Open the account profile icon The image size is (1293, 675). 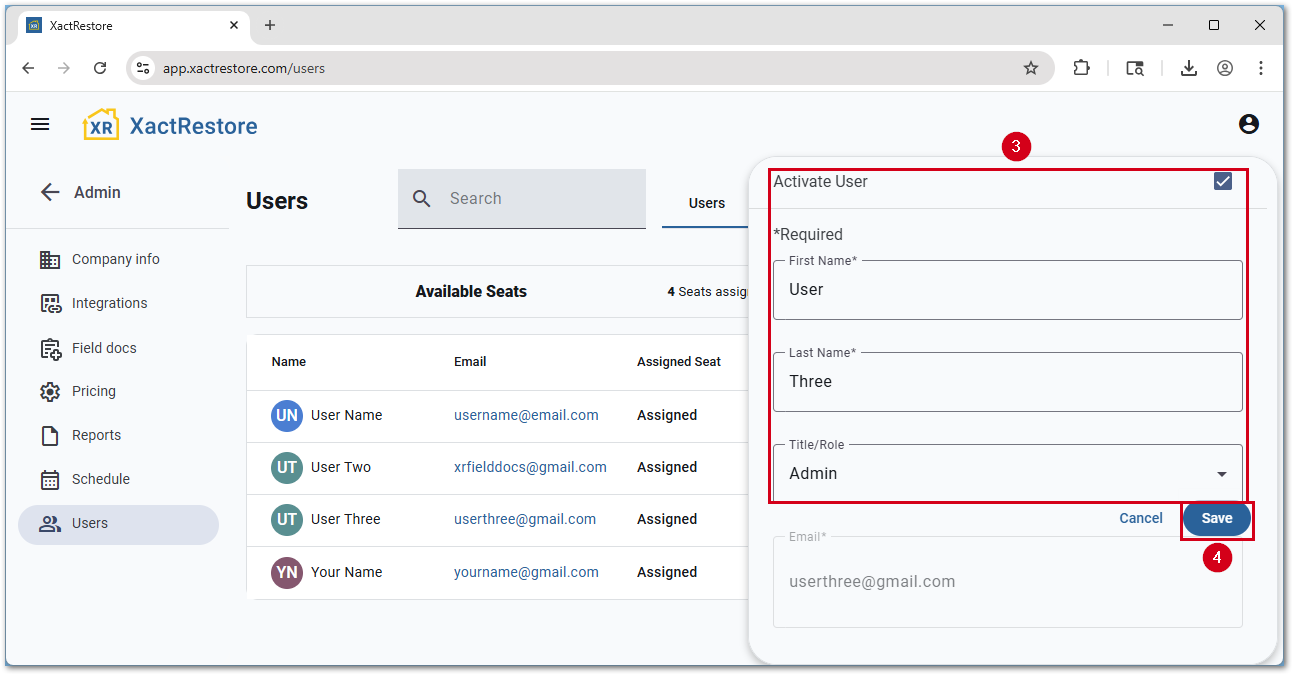1248,124
